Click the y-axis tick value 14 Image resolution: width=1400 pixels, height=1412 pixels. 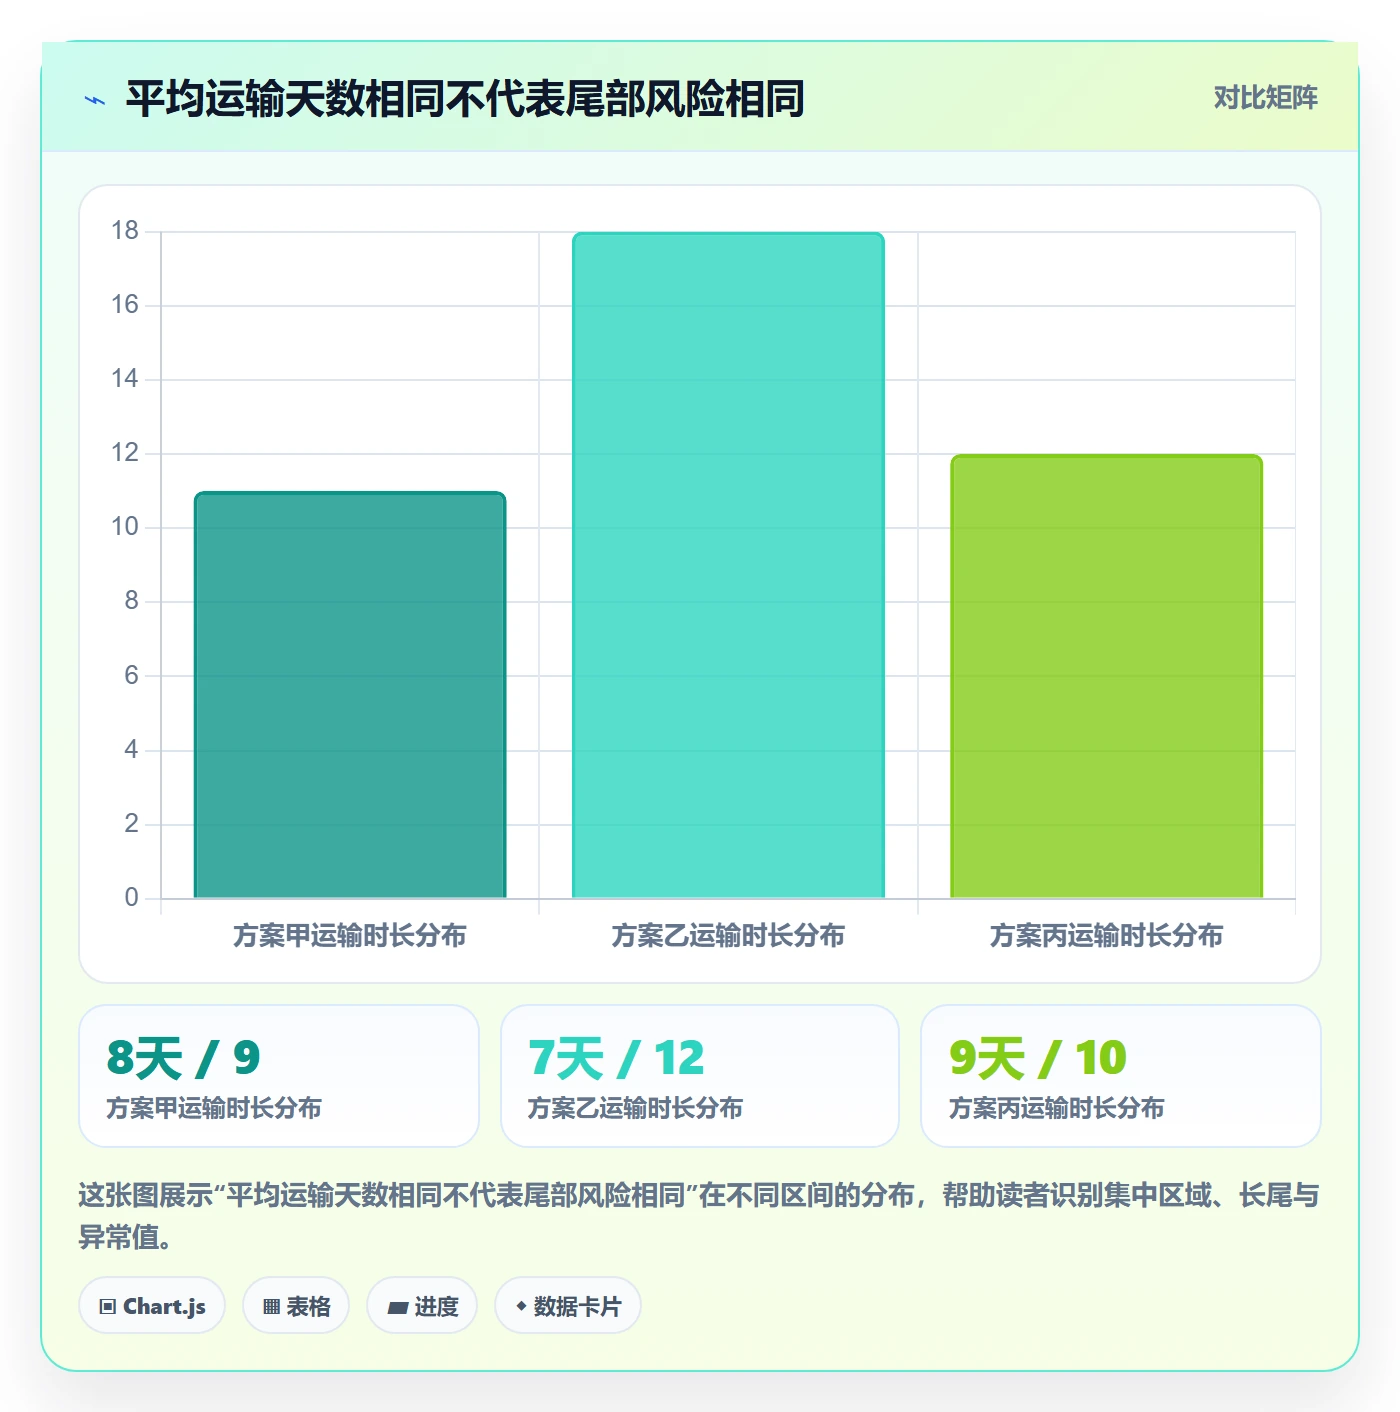coord(125,379)
